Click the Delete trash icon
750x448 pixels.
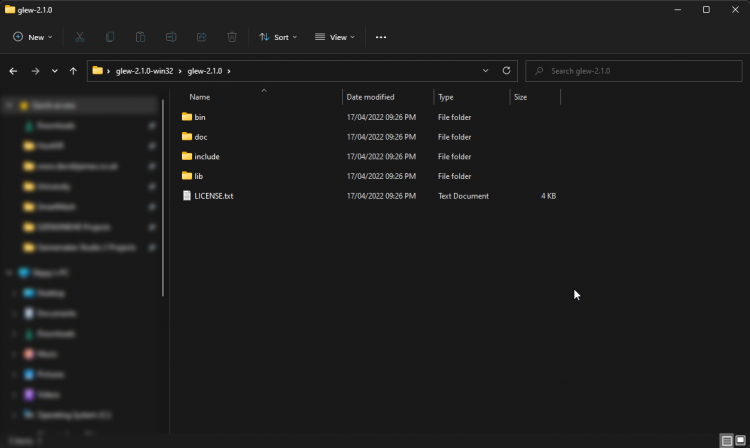coord(232,37)
